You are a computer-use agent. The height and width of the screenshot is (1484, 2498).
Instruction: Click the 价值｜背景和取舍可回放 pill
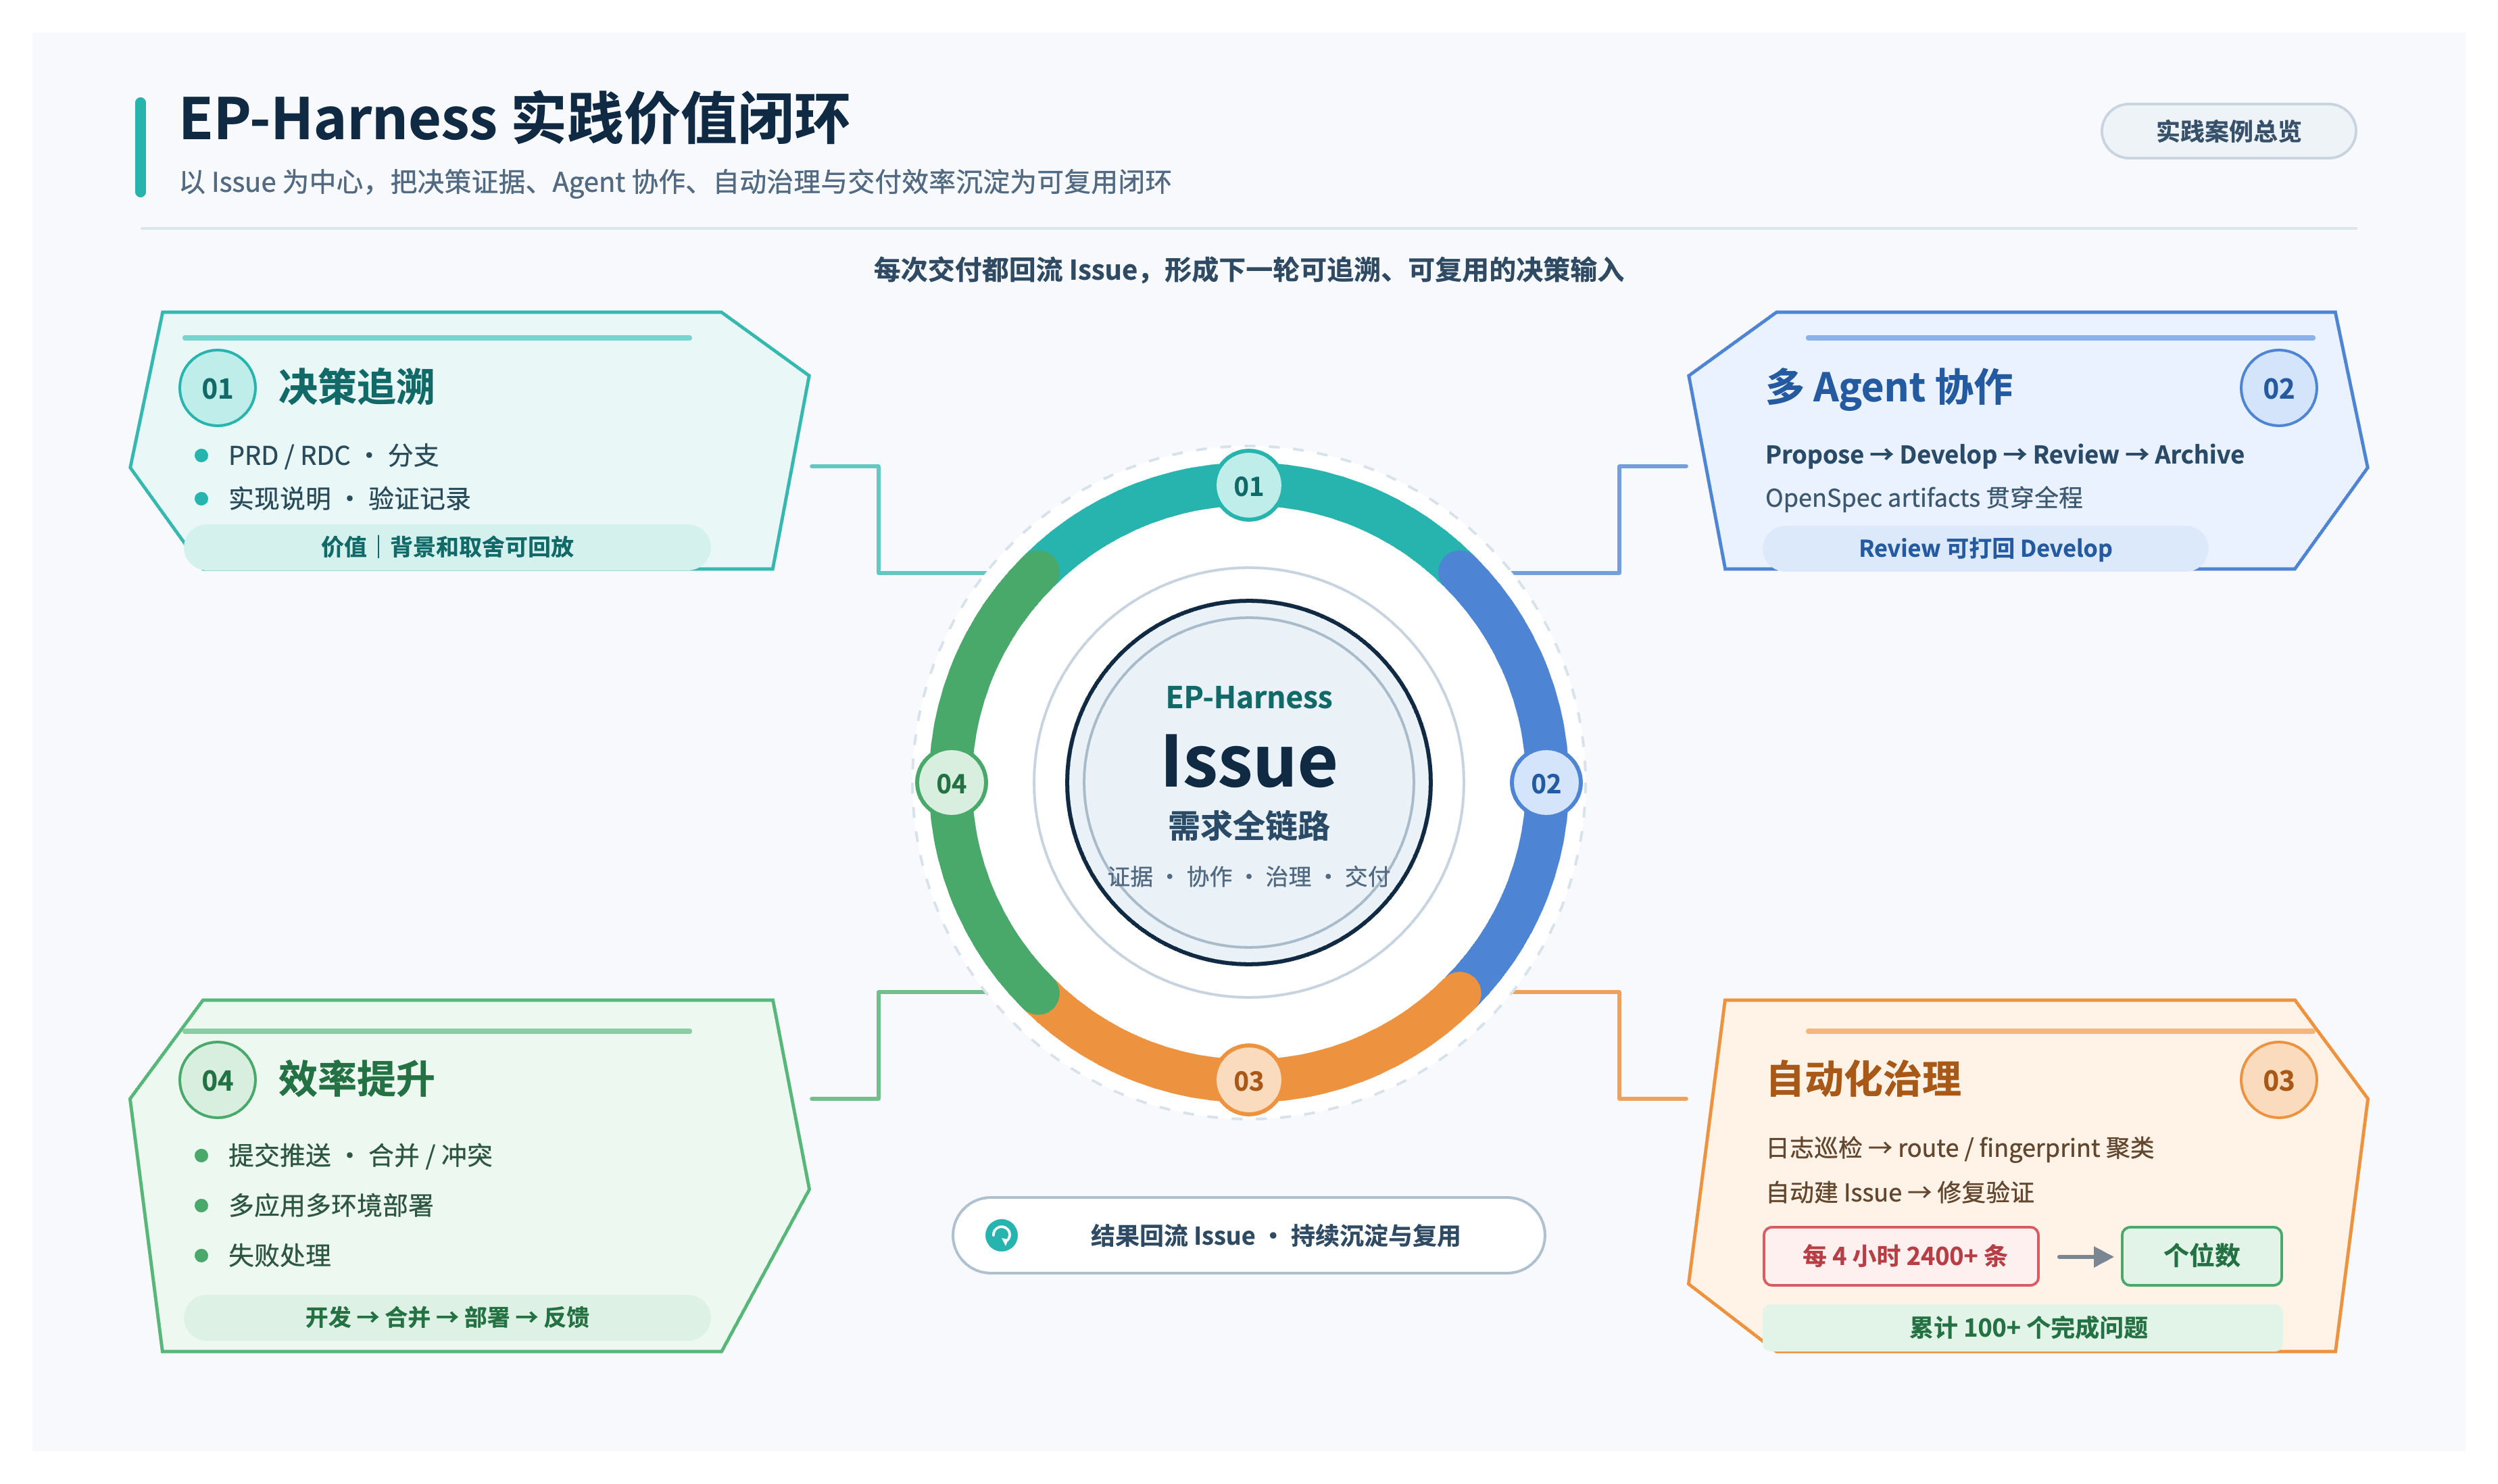point(447,547)
